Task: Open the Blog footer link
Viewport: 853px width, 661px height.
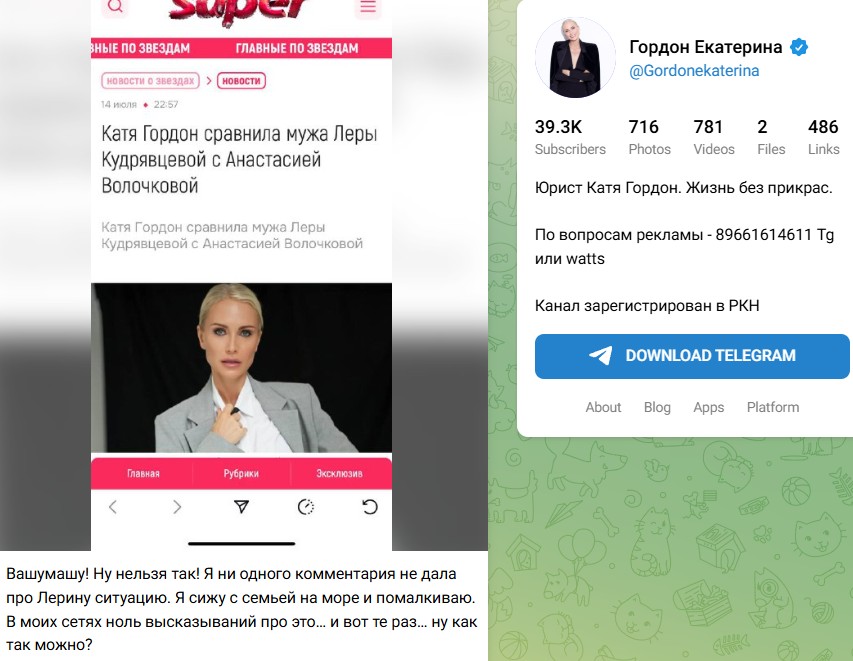Action: tap(657, 407)
